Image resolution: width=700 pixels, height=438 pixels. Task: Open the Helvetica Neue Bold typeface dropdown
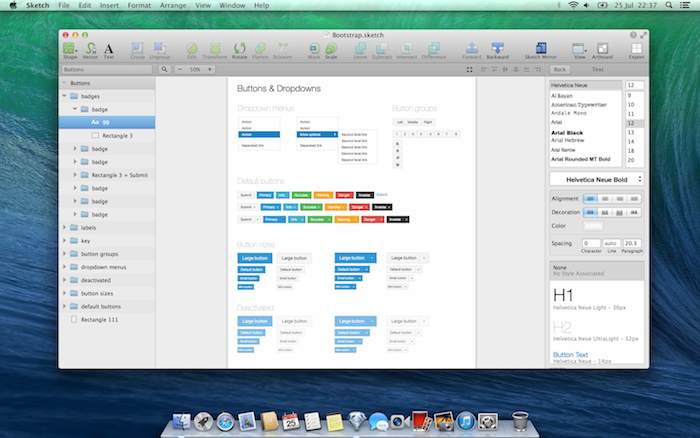point(597,179)
